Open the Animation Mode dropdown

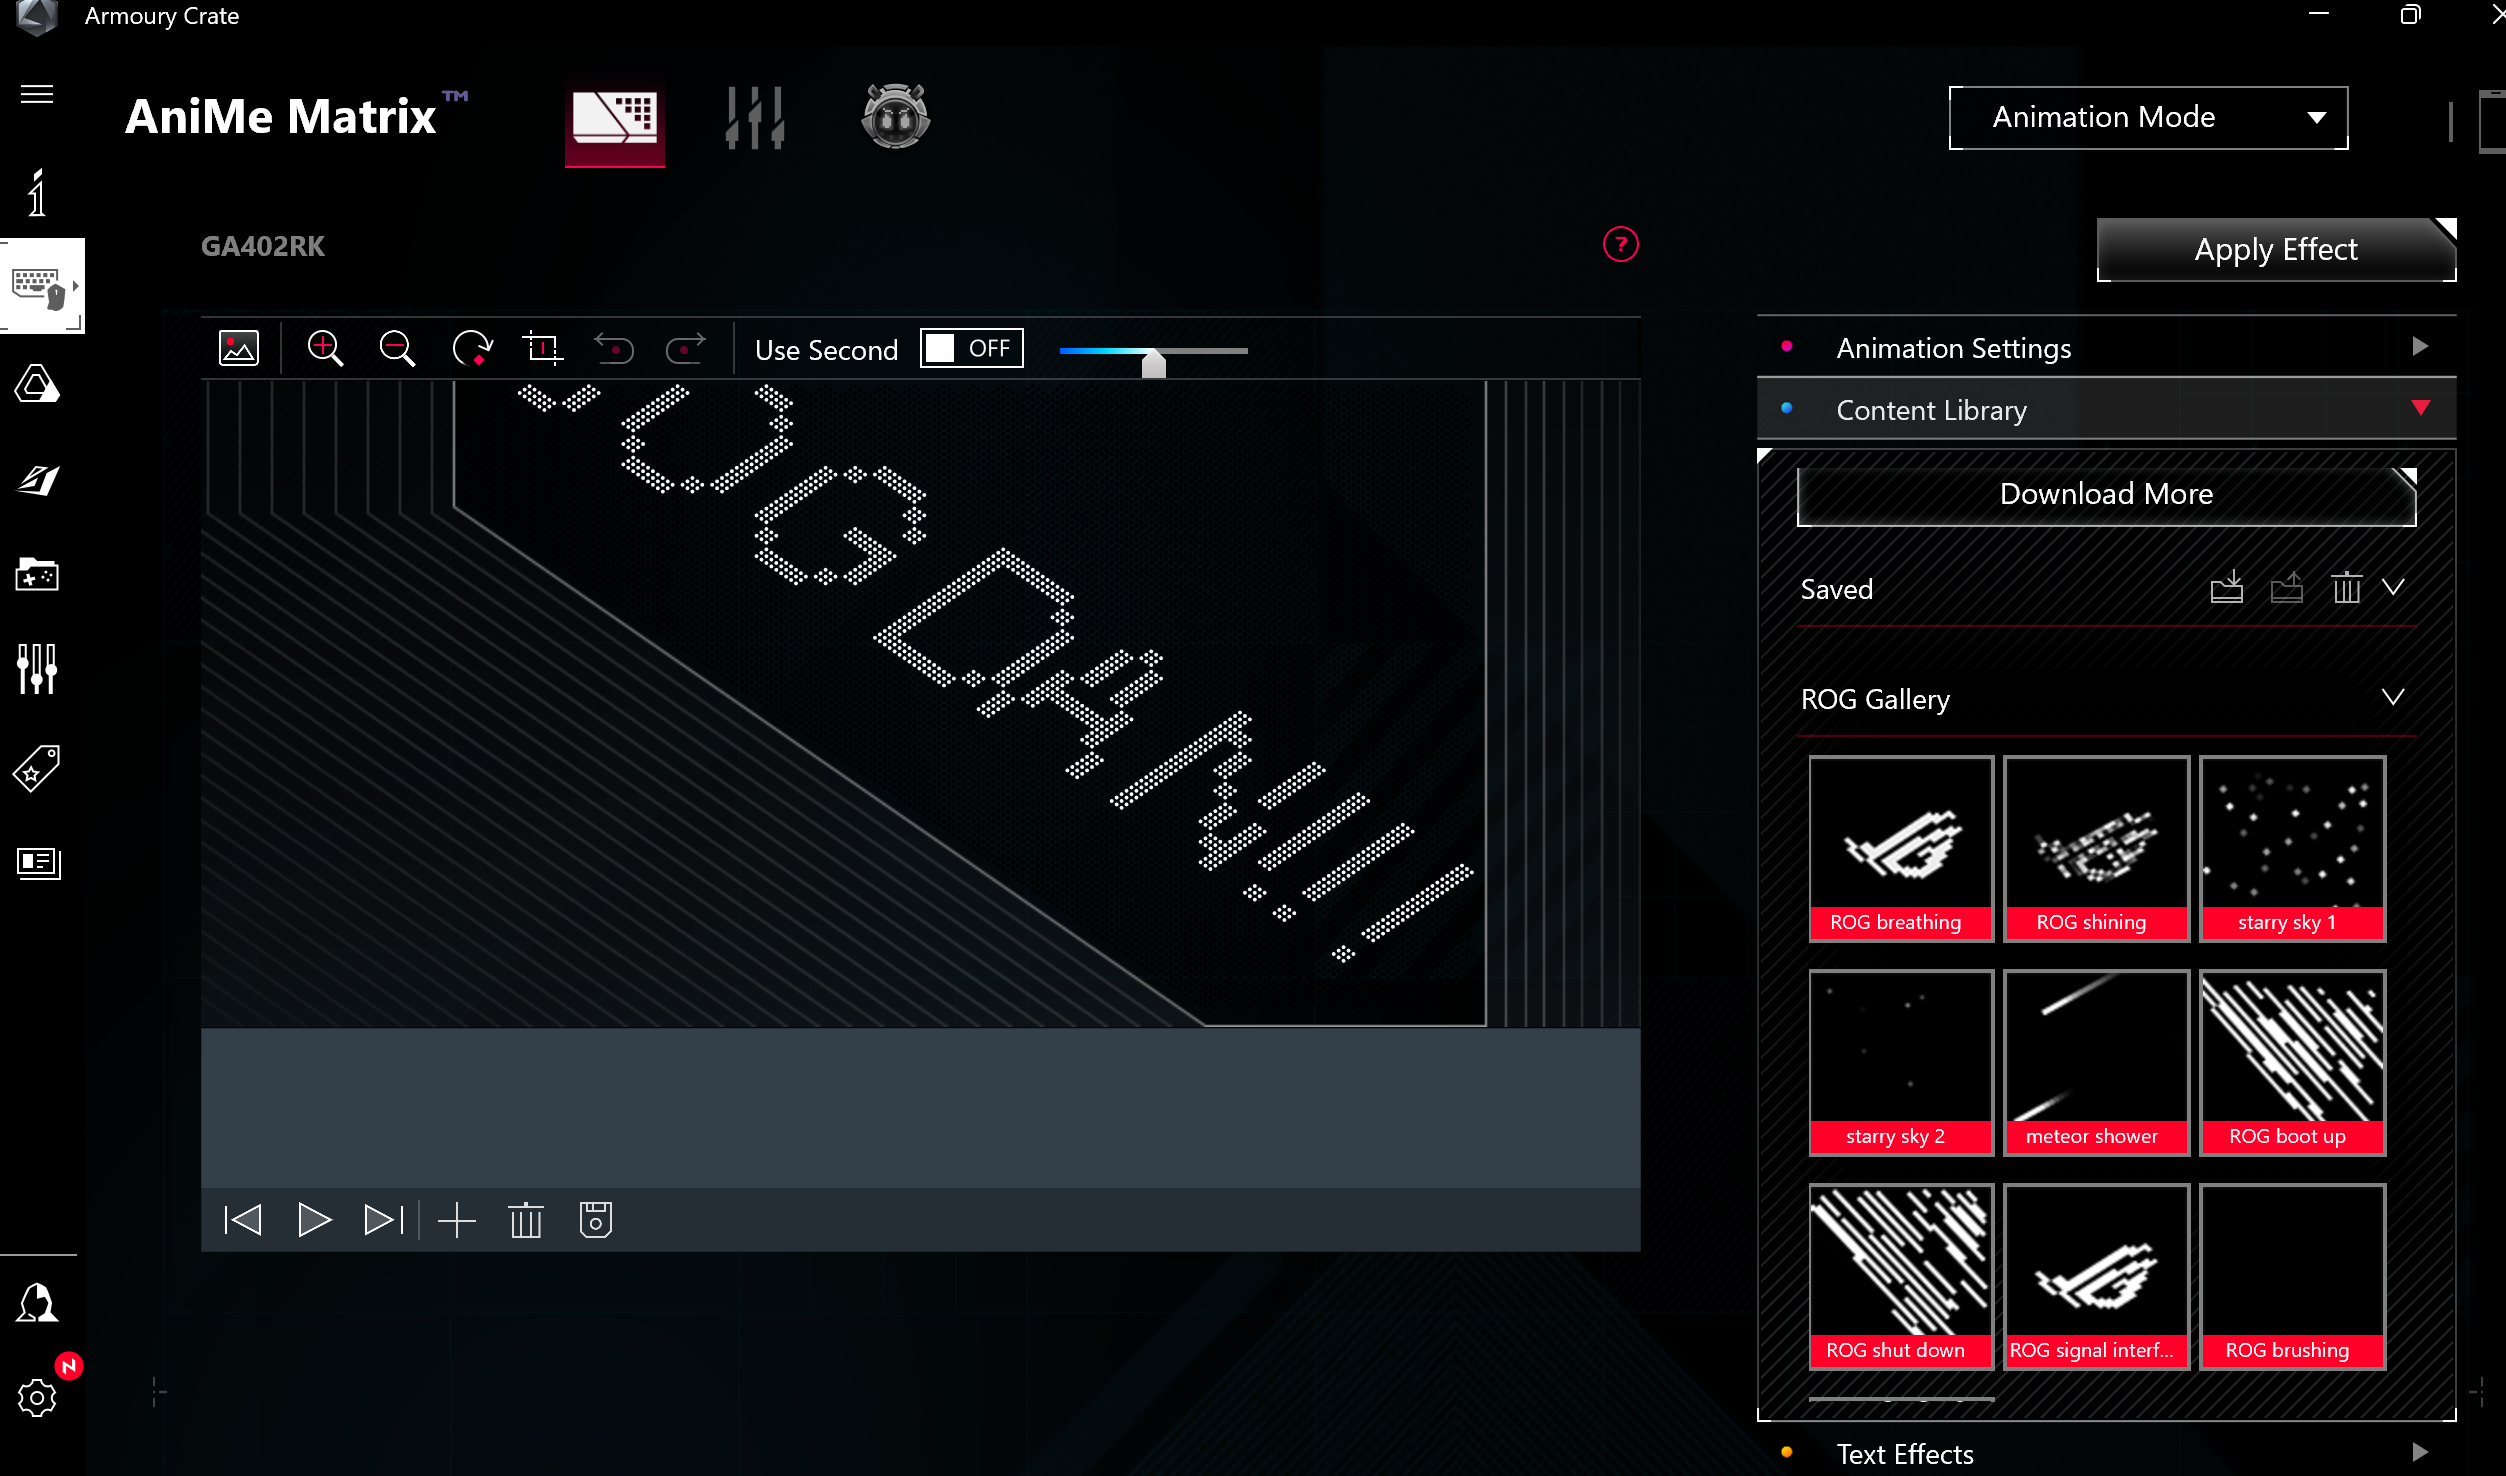pyautogui.click(x=2148, y=117)
